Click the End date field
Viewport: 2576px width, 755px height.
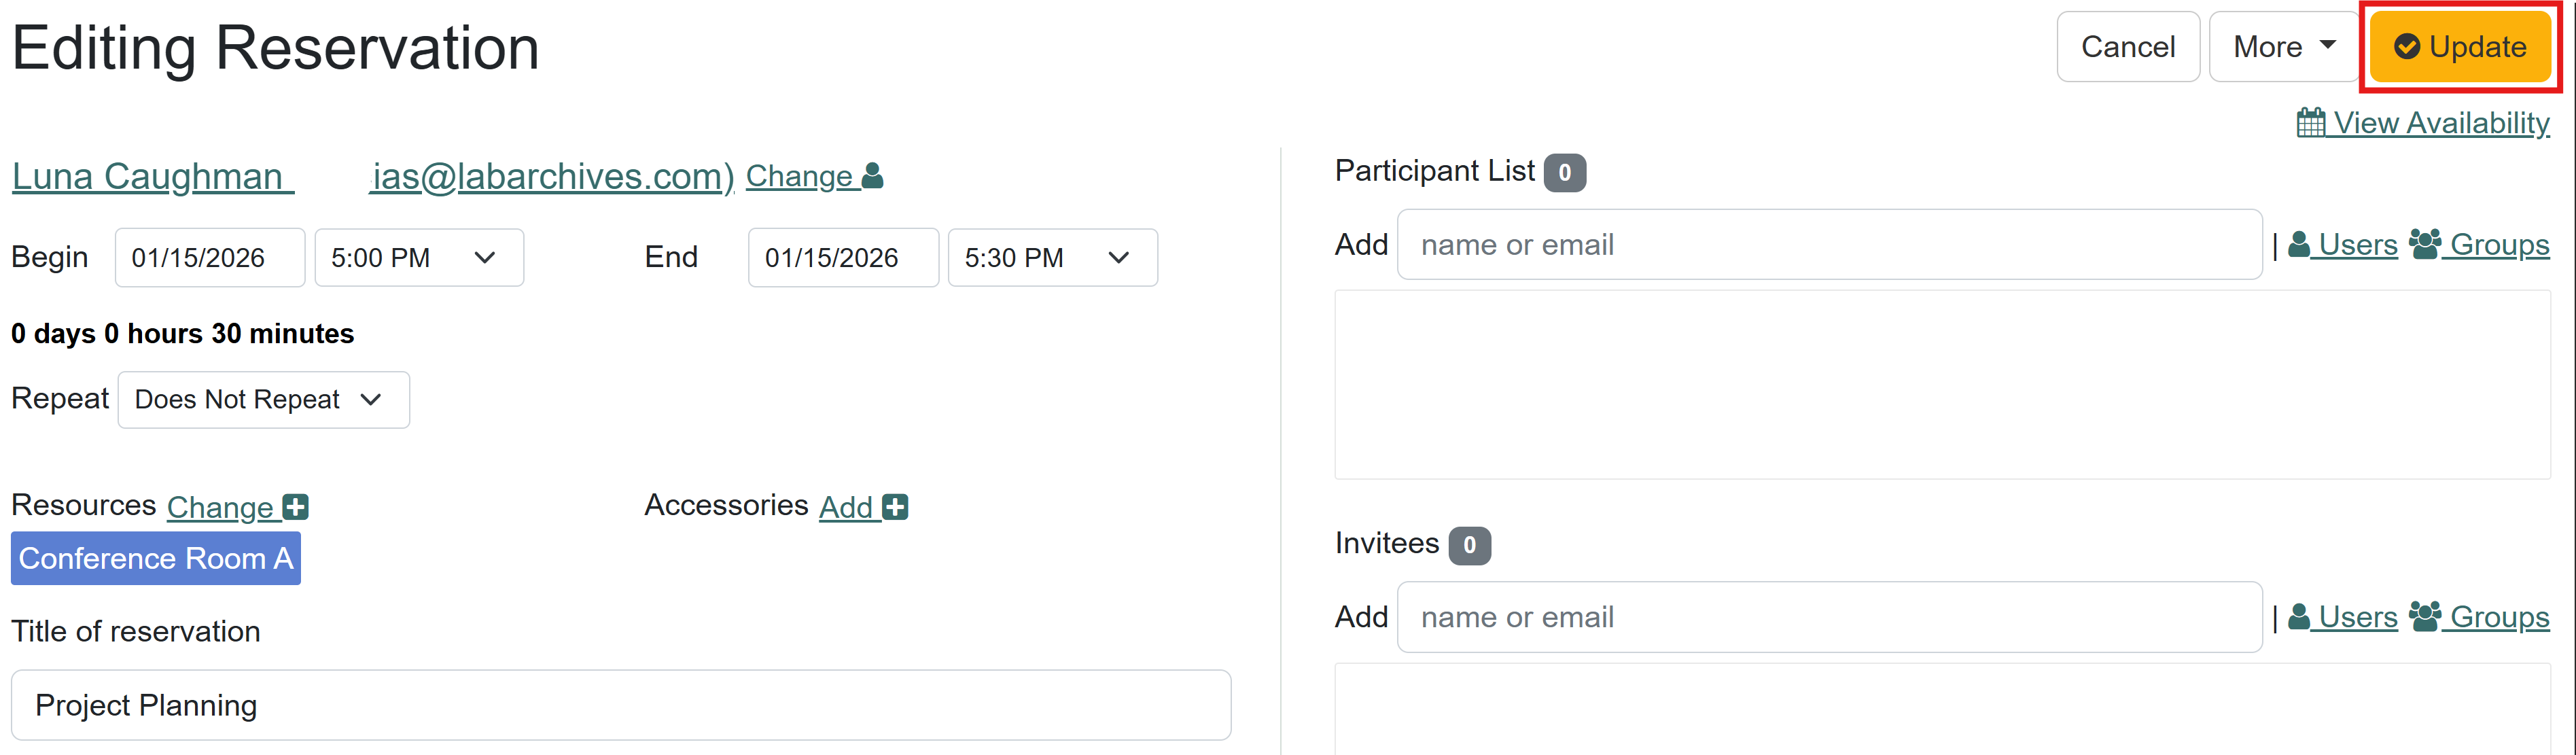point(842,258)
